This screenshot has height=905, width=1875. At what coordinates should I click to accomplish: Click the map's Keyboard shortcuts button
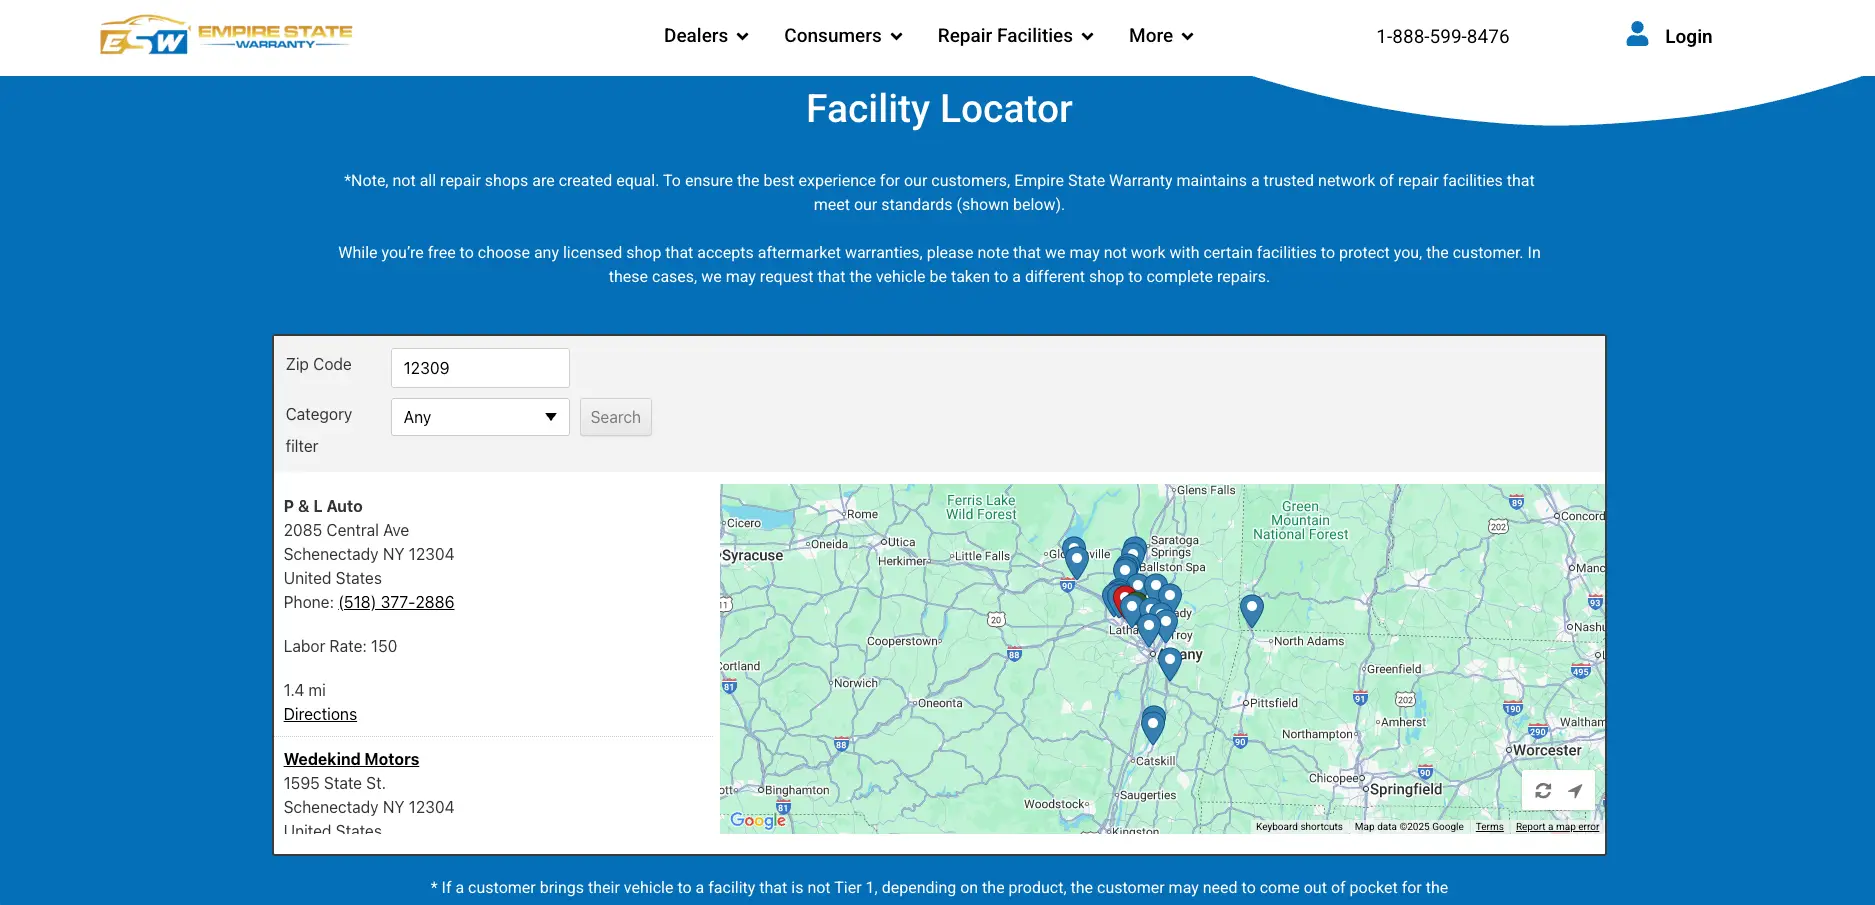(x=1299, y=827)
